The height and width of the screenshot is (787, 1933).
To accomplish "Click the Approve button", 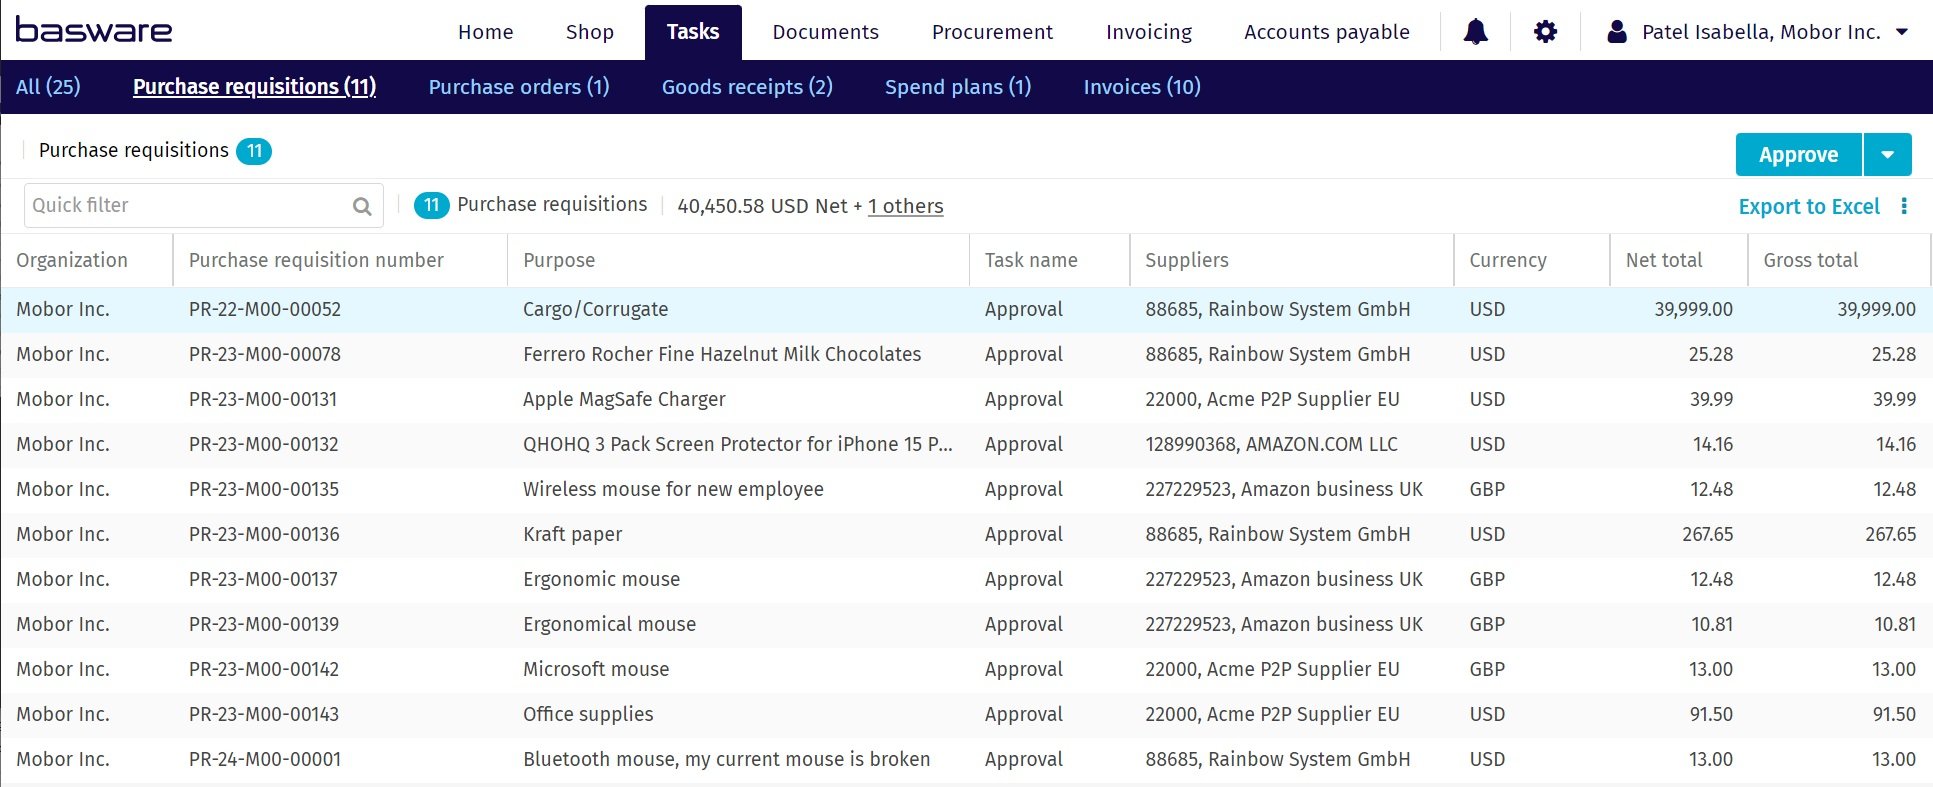I will 1798,155.
